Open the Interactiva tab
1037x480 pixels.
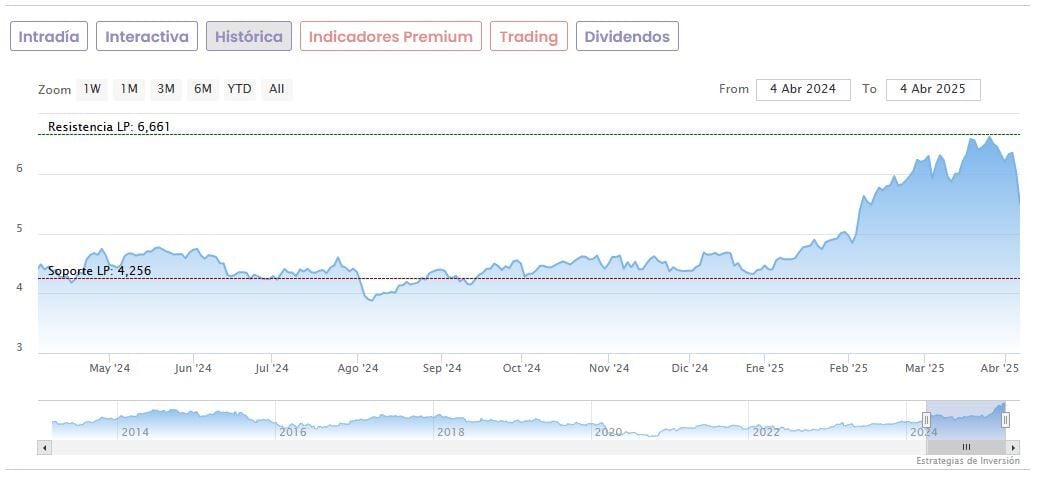pyautogui.click(x=147, y=37)
